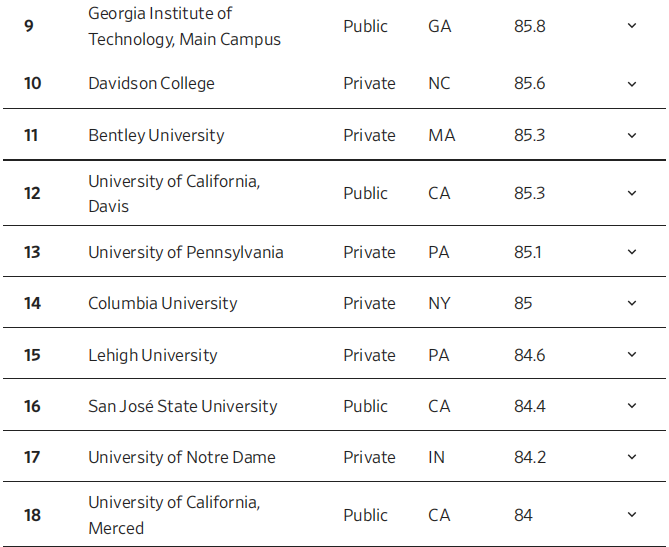Click the 85.8 score value

(x=530, y=26)
